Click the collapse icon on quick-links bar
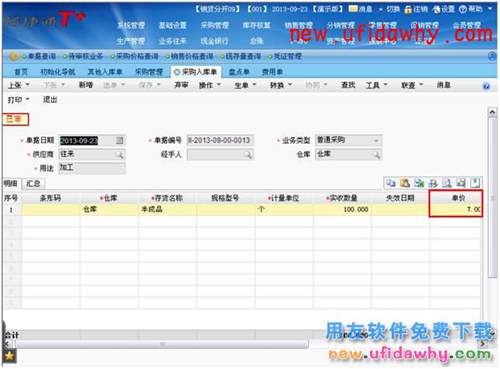Image resolution: width=500 pixels, height=369 pixels. point(492,56)
